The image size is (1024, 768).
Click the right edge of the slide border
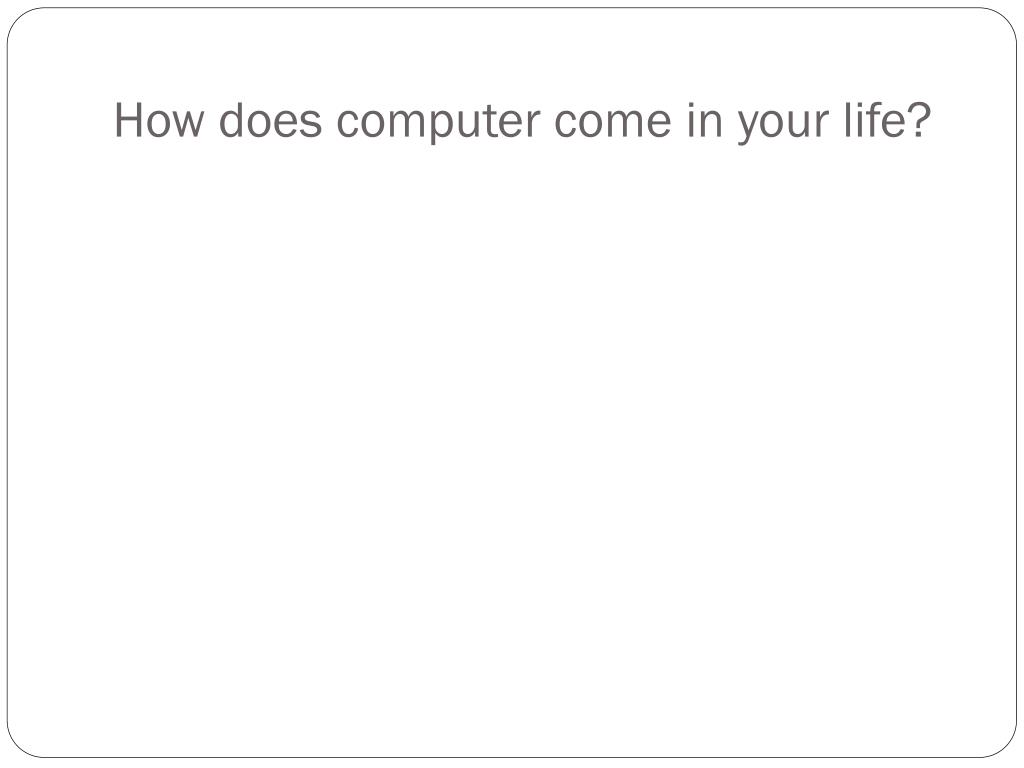point(1017,384)
